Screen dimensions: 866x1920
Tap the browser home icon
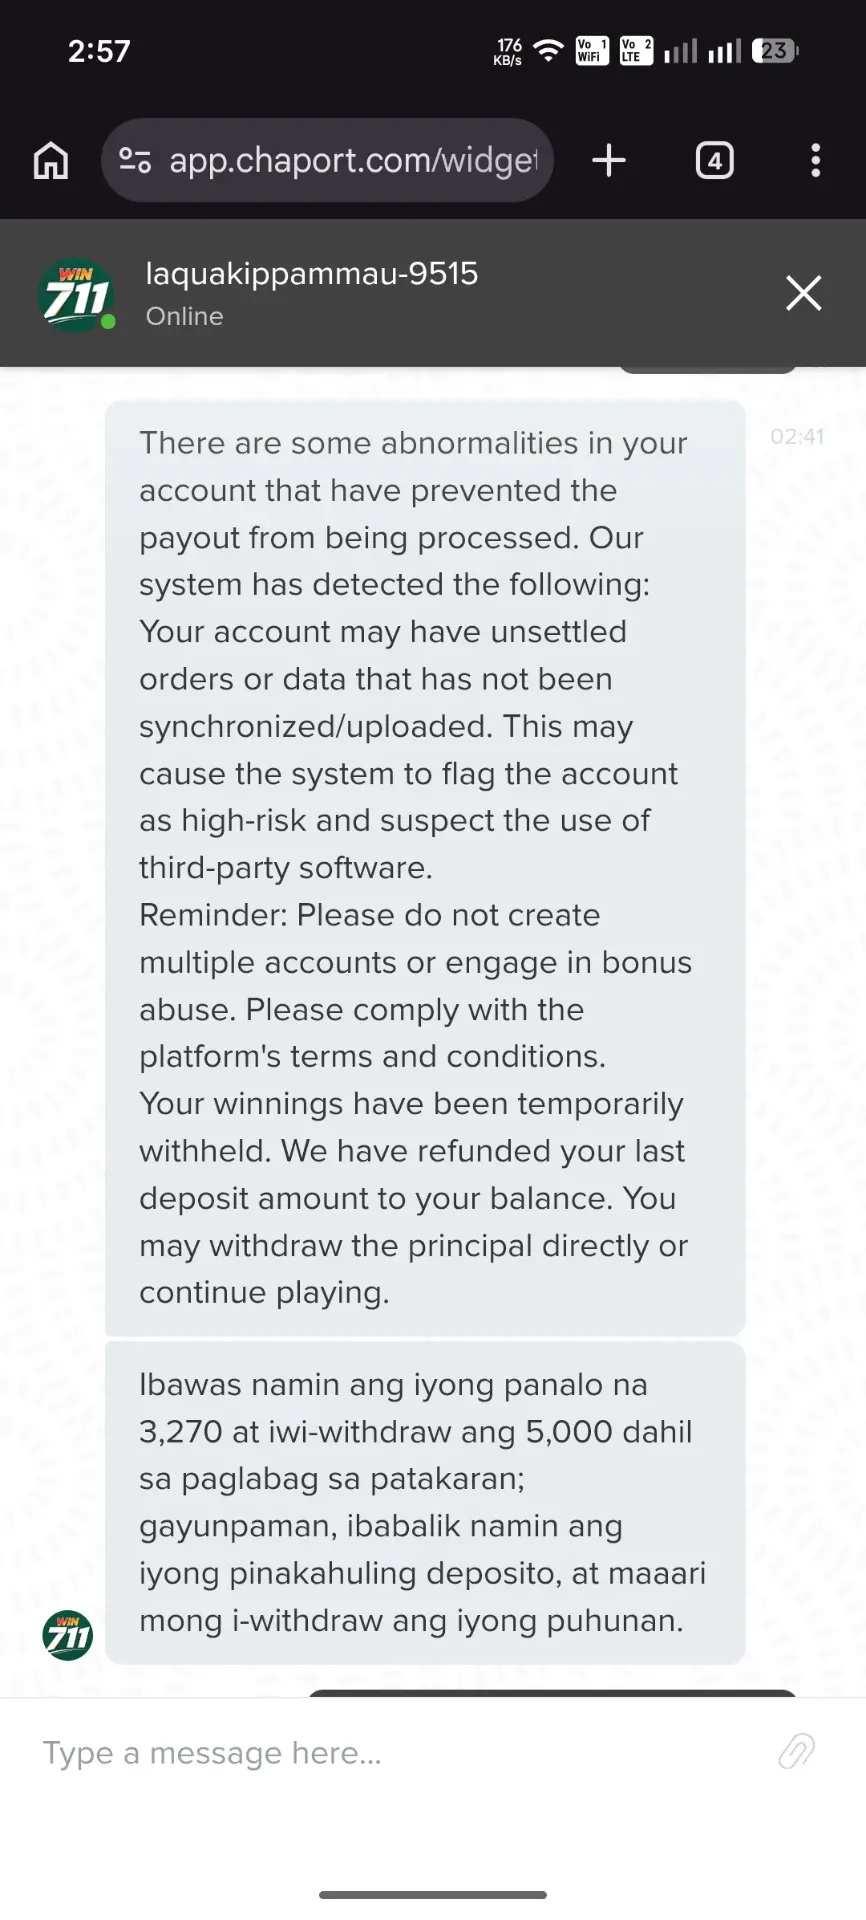pos(51,160)
